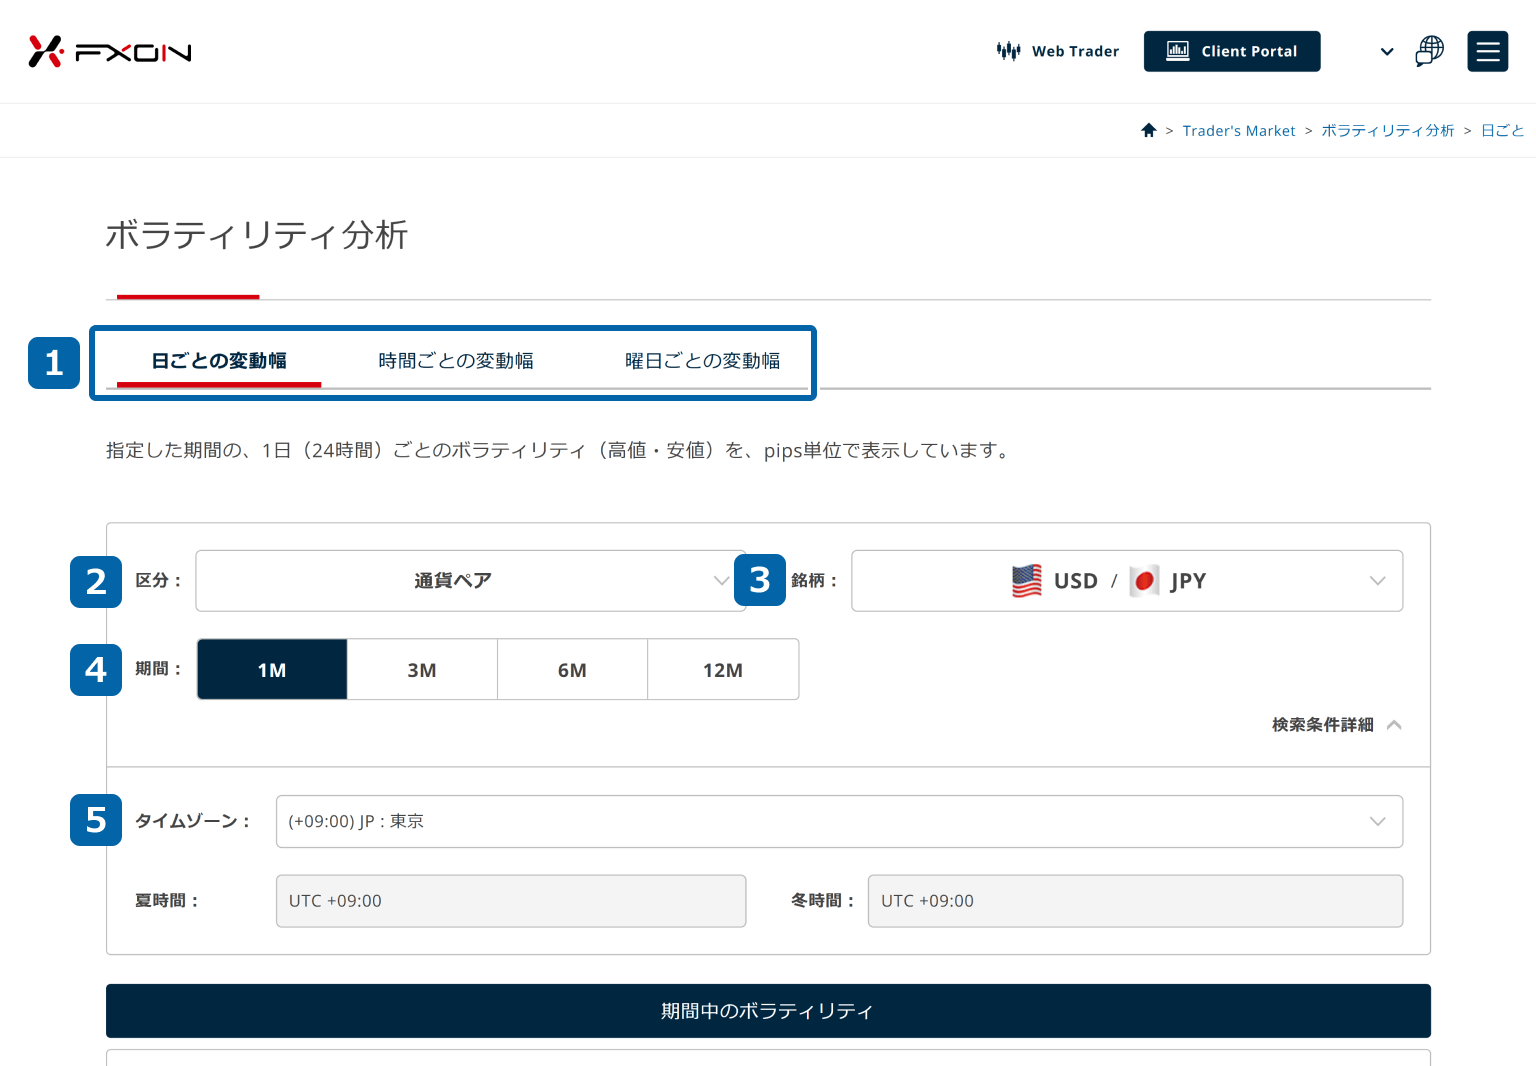Select the 6M period
Screen dimensions: 1536x1066
[x=573, y=669]
